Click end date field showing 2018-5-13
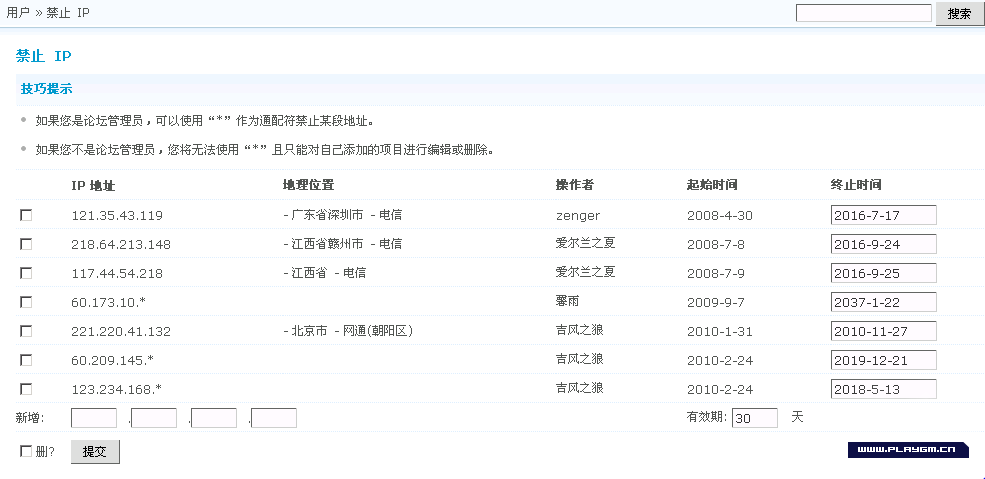 [x=883, y=389]
